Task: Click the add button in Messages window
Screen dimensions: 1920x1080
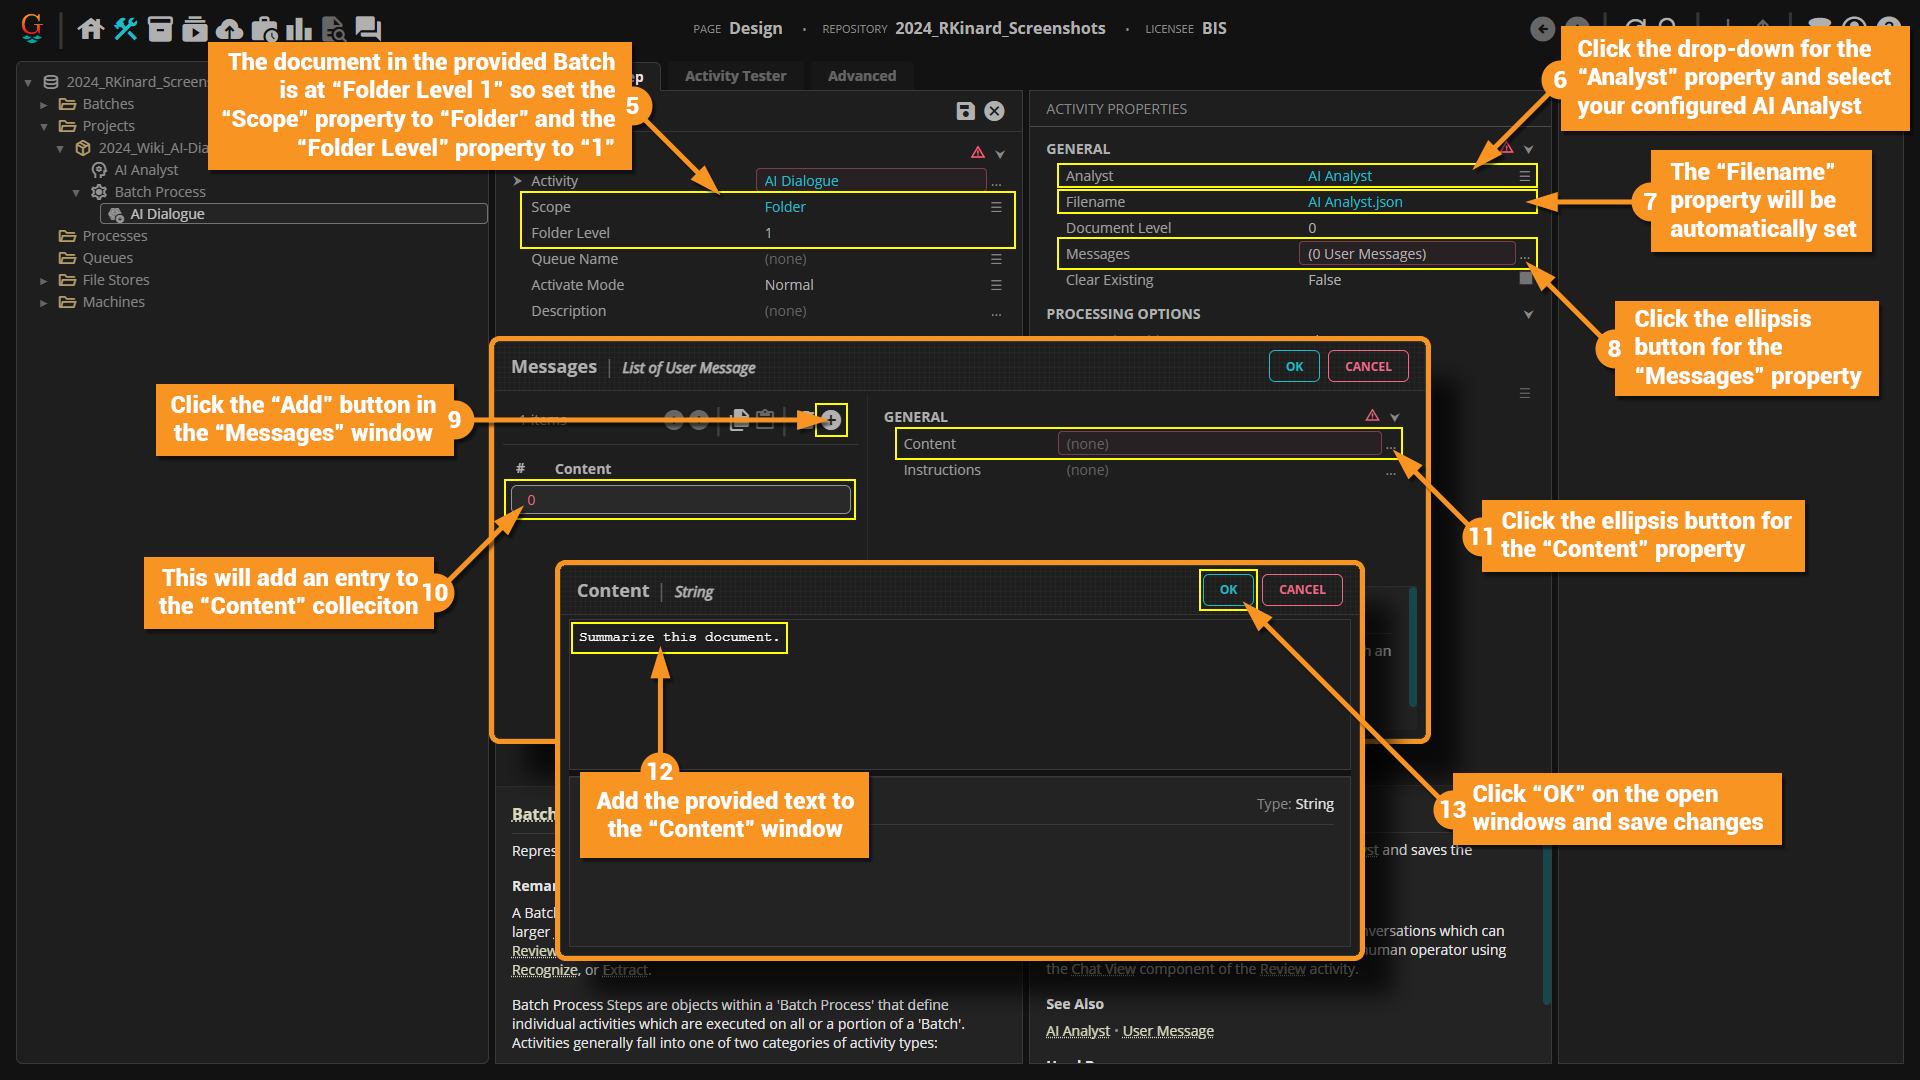Action: (x=831, y=420)
